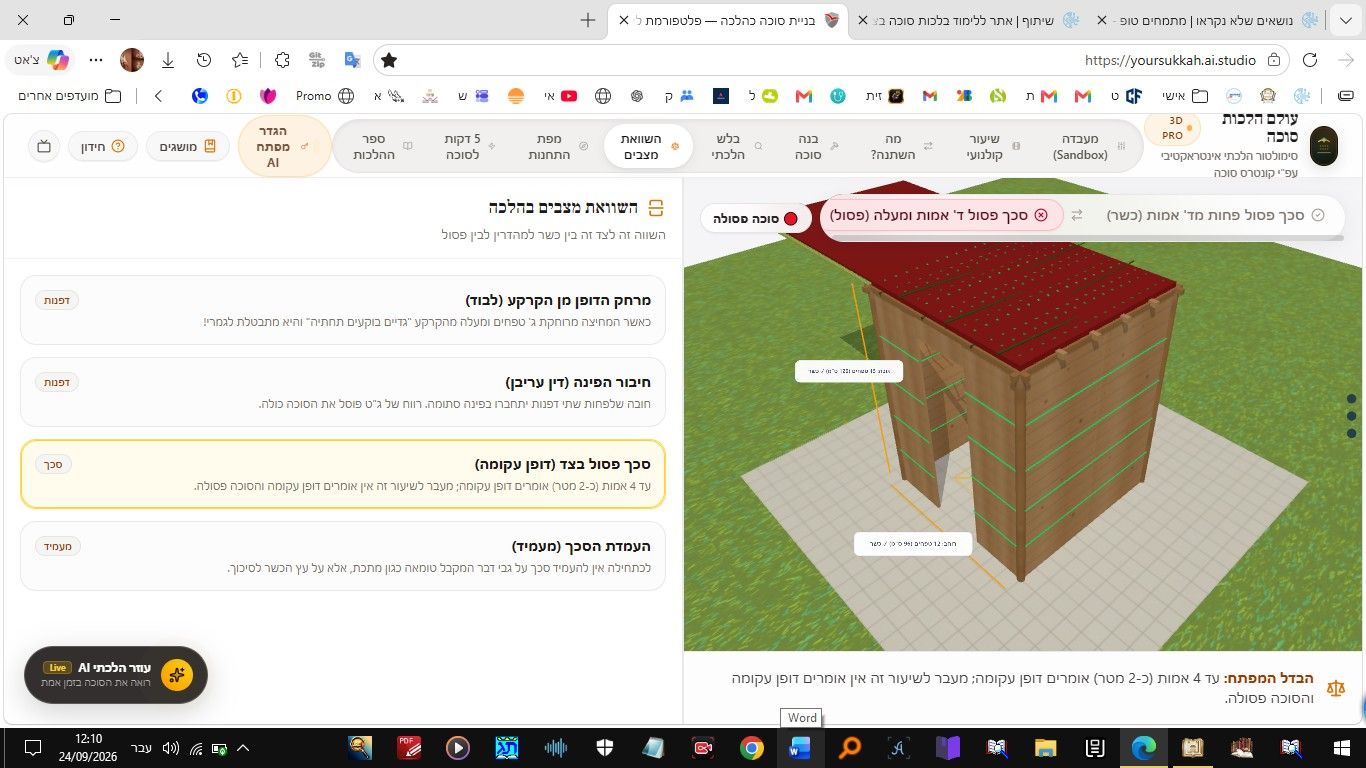This screenshot has height=768, width=1366.
Task: Open the Promo bookmark
Action: pyautogui.click(x=324, y=96)
